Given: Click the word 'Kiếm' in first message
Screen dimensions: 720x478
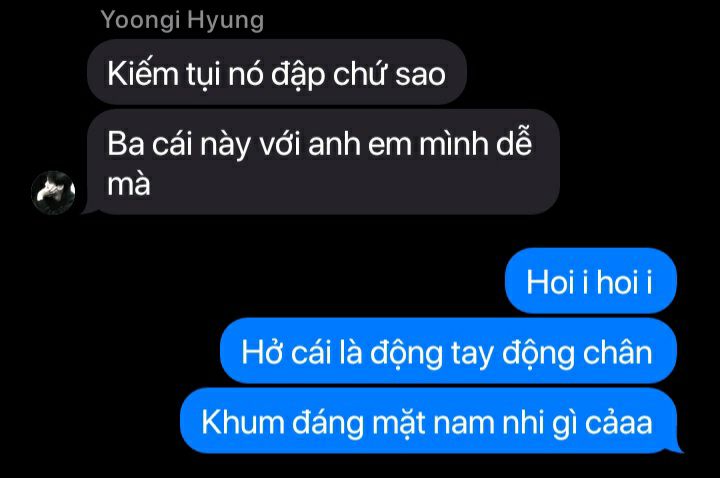Looking at the screenshot, I should click(143, 73).
